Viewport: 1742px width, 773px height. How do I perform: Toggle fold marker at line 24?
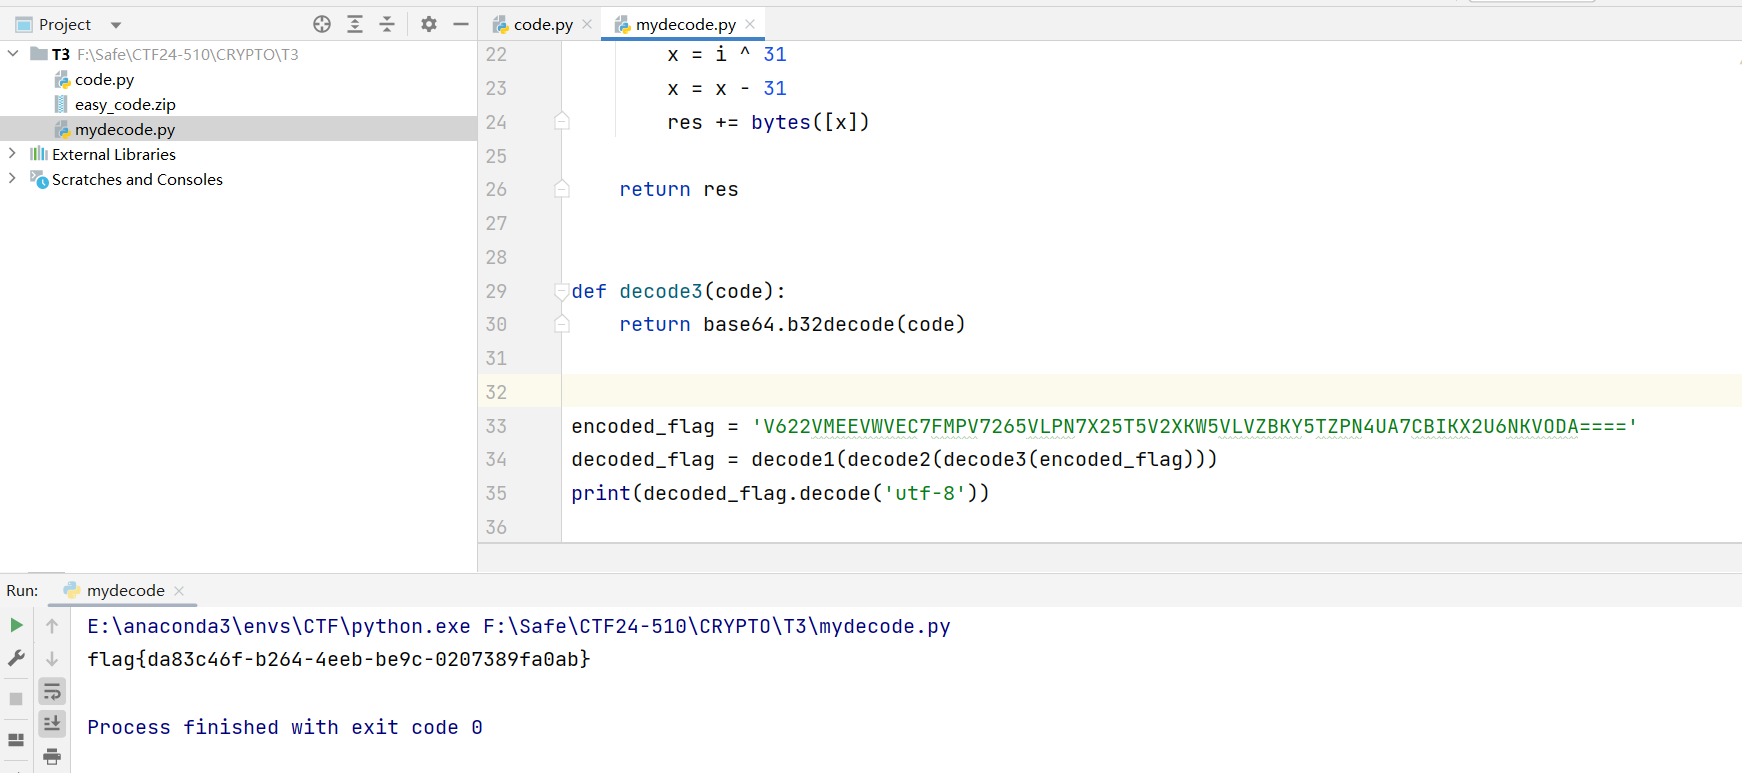(562, 122)
